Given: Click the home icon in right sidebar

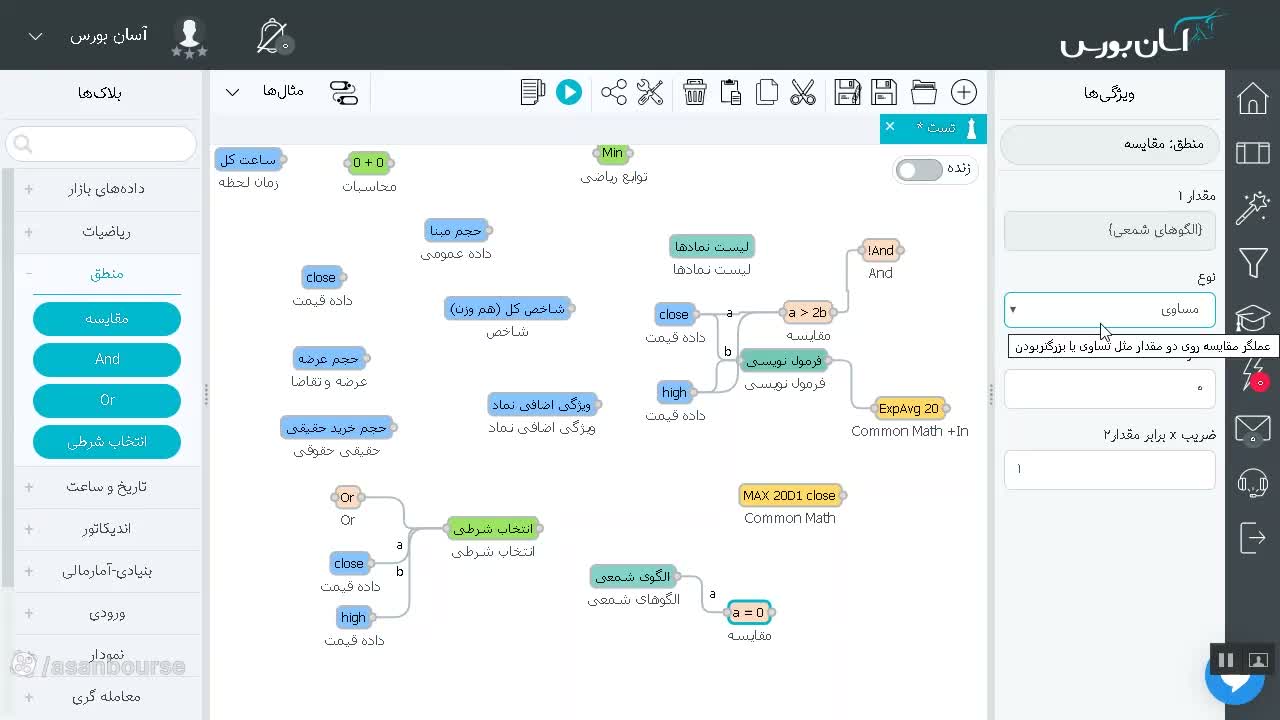Looking at the screenshot, I should coord(1253,98).
